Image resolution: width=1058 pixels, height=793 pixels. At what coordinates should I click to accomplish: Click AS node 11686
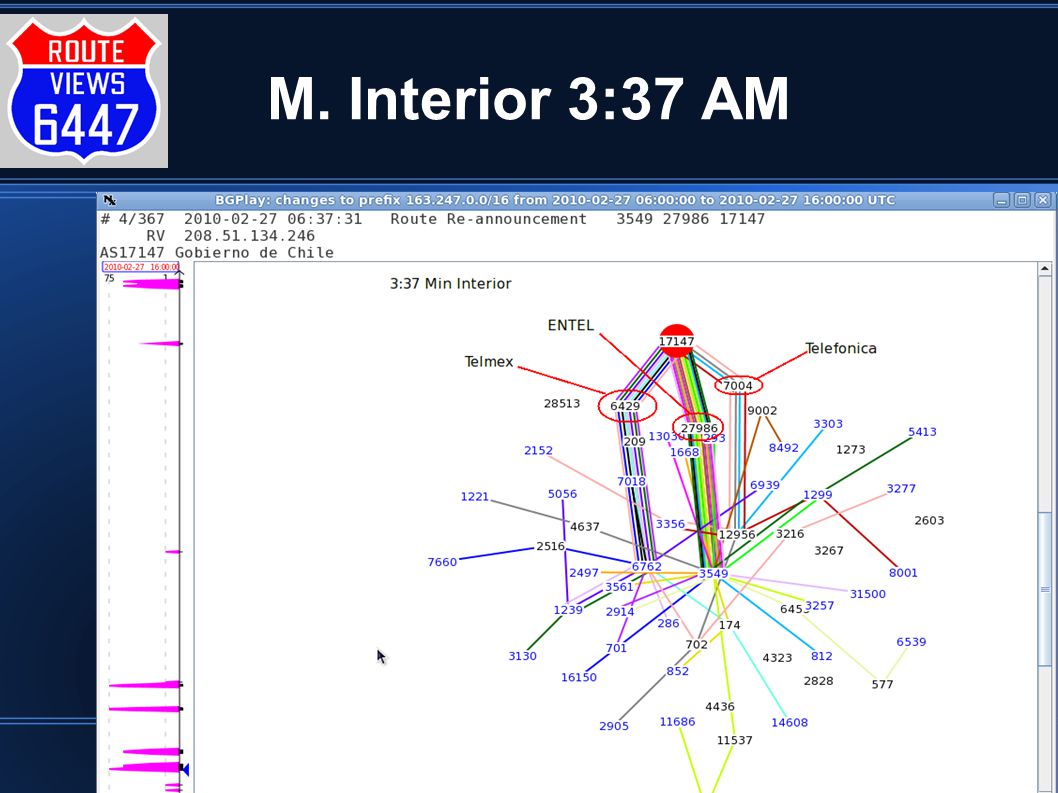coord(677,722)
